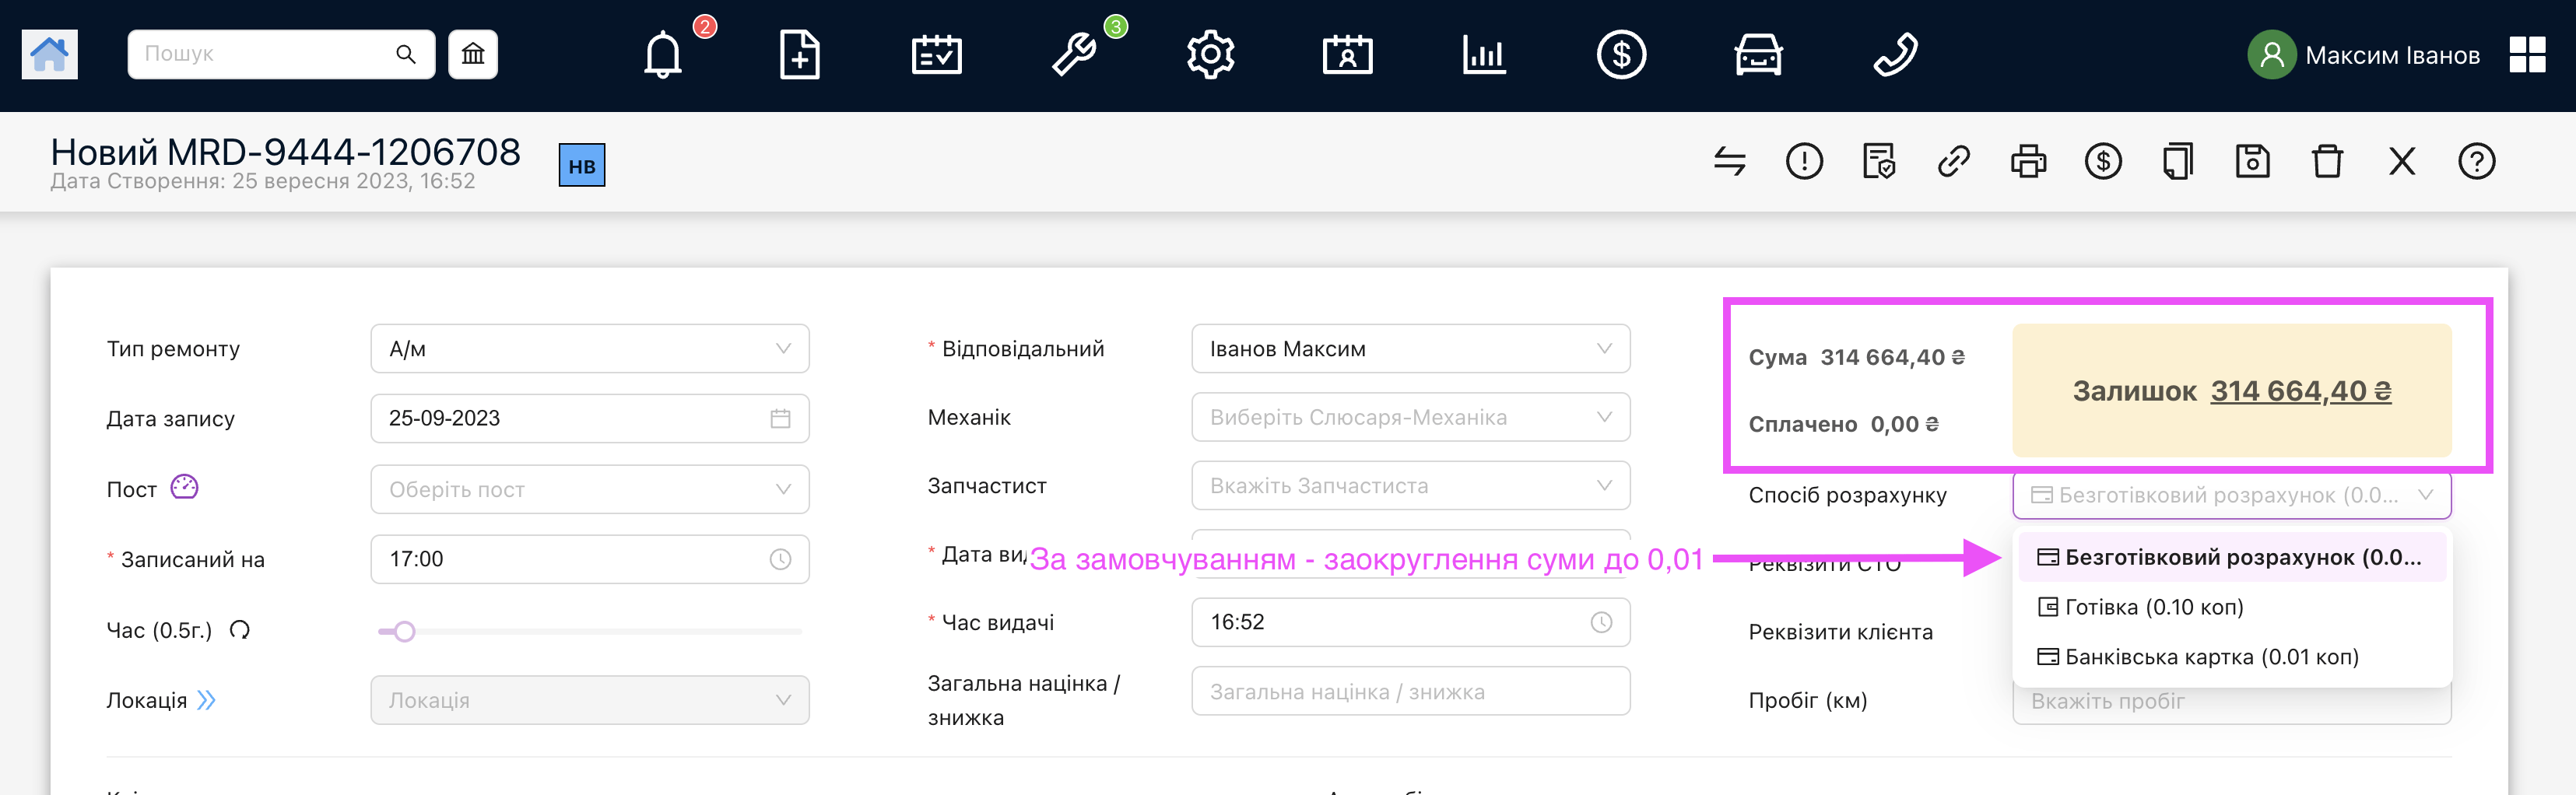Open the help question mark icon

coord(2476,161)
